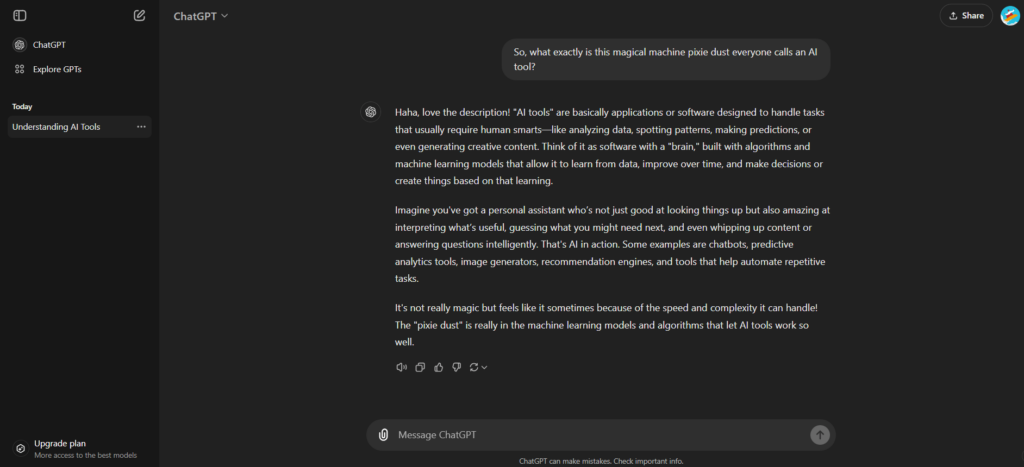Open the ChatGPT model selector dropdown

200,16
